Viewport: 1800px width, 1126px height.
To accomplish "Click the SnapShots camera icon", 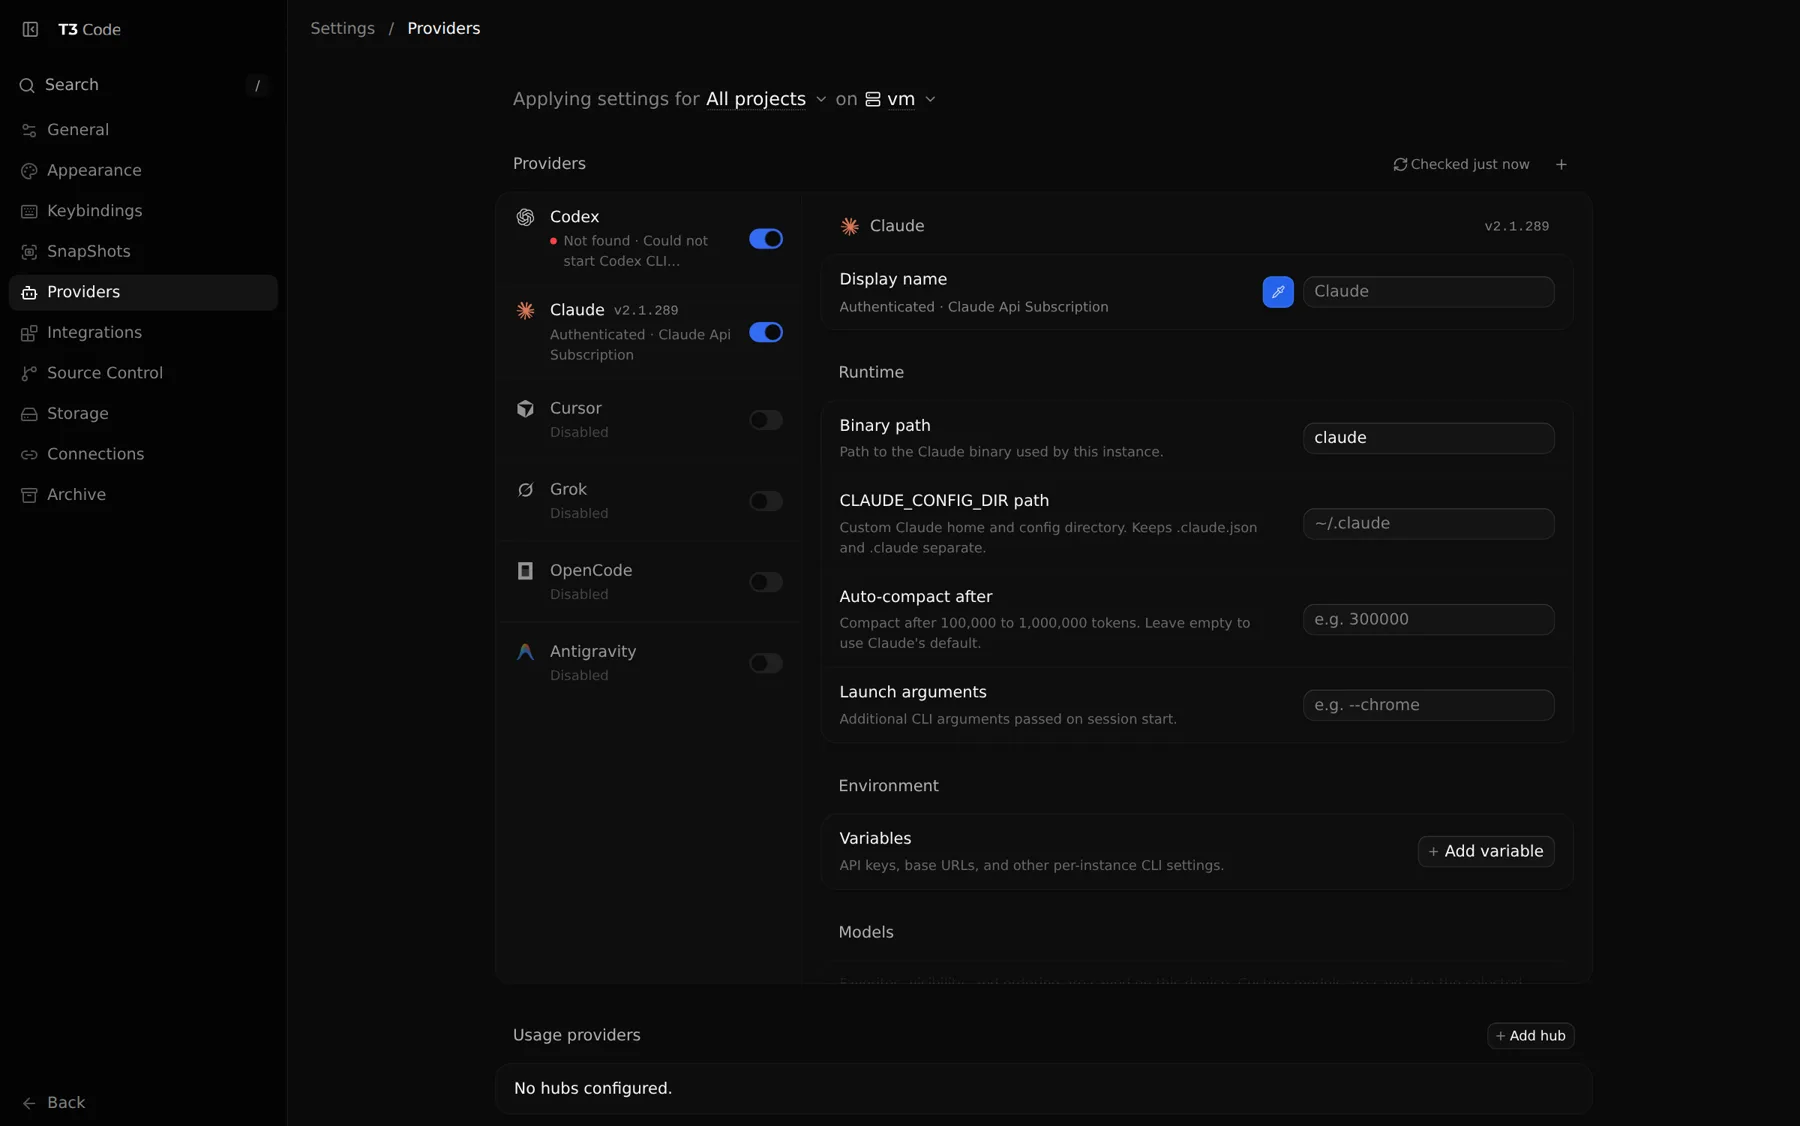I will click(29, 252).
